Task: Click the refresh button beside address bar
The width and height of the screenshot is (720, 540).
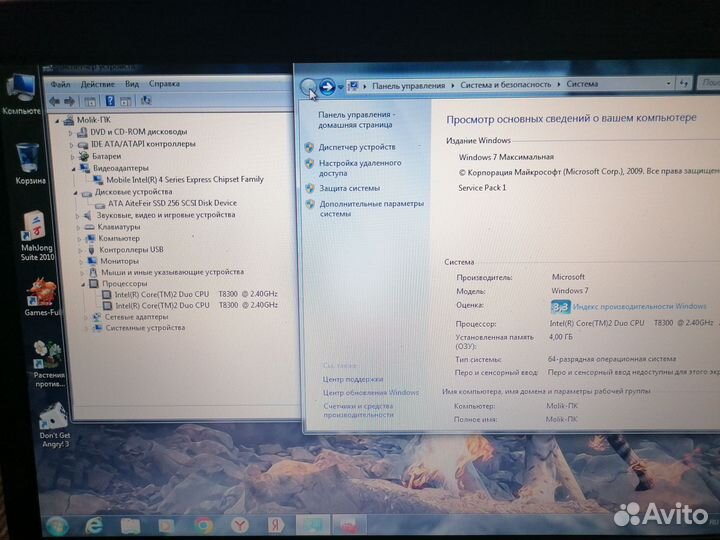Action: 684,84
